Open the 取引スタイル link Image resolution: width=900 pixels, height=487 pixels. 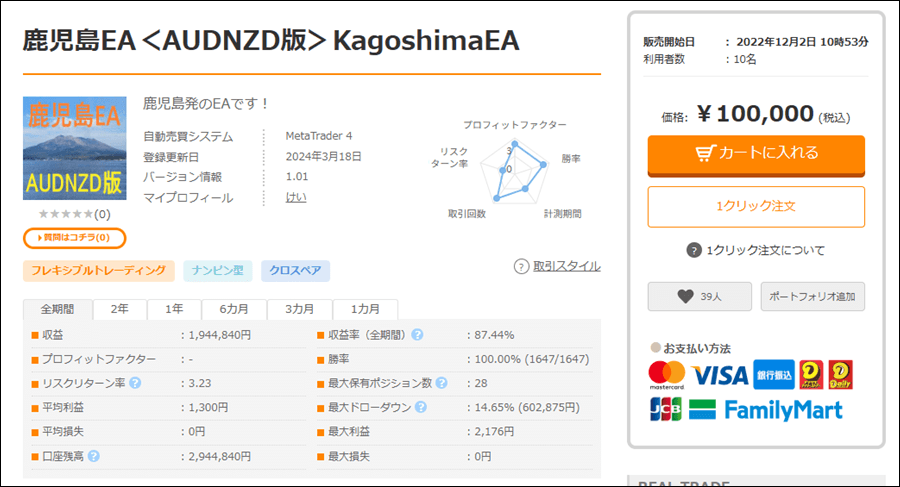click(x=567, y=266)
